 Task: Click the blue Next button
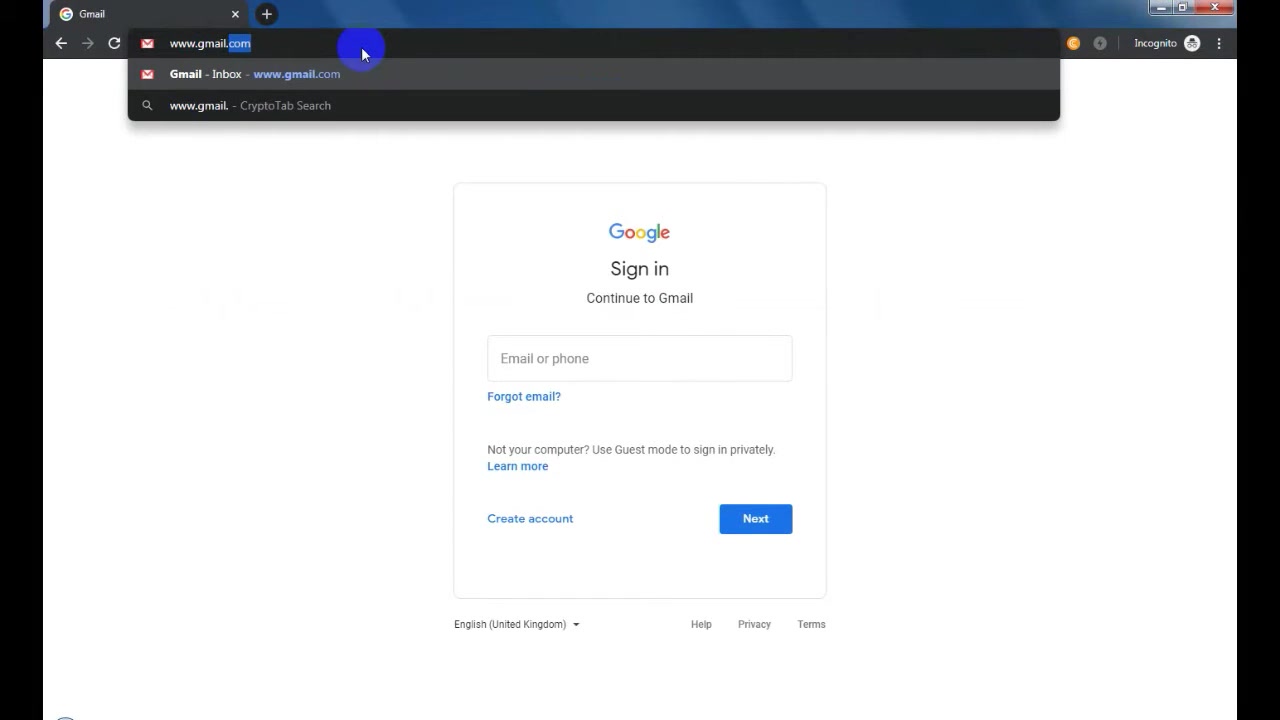pos(756,519)
